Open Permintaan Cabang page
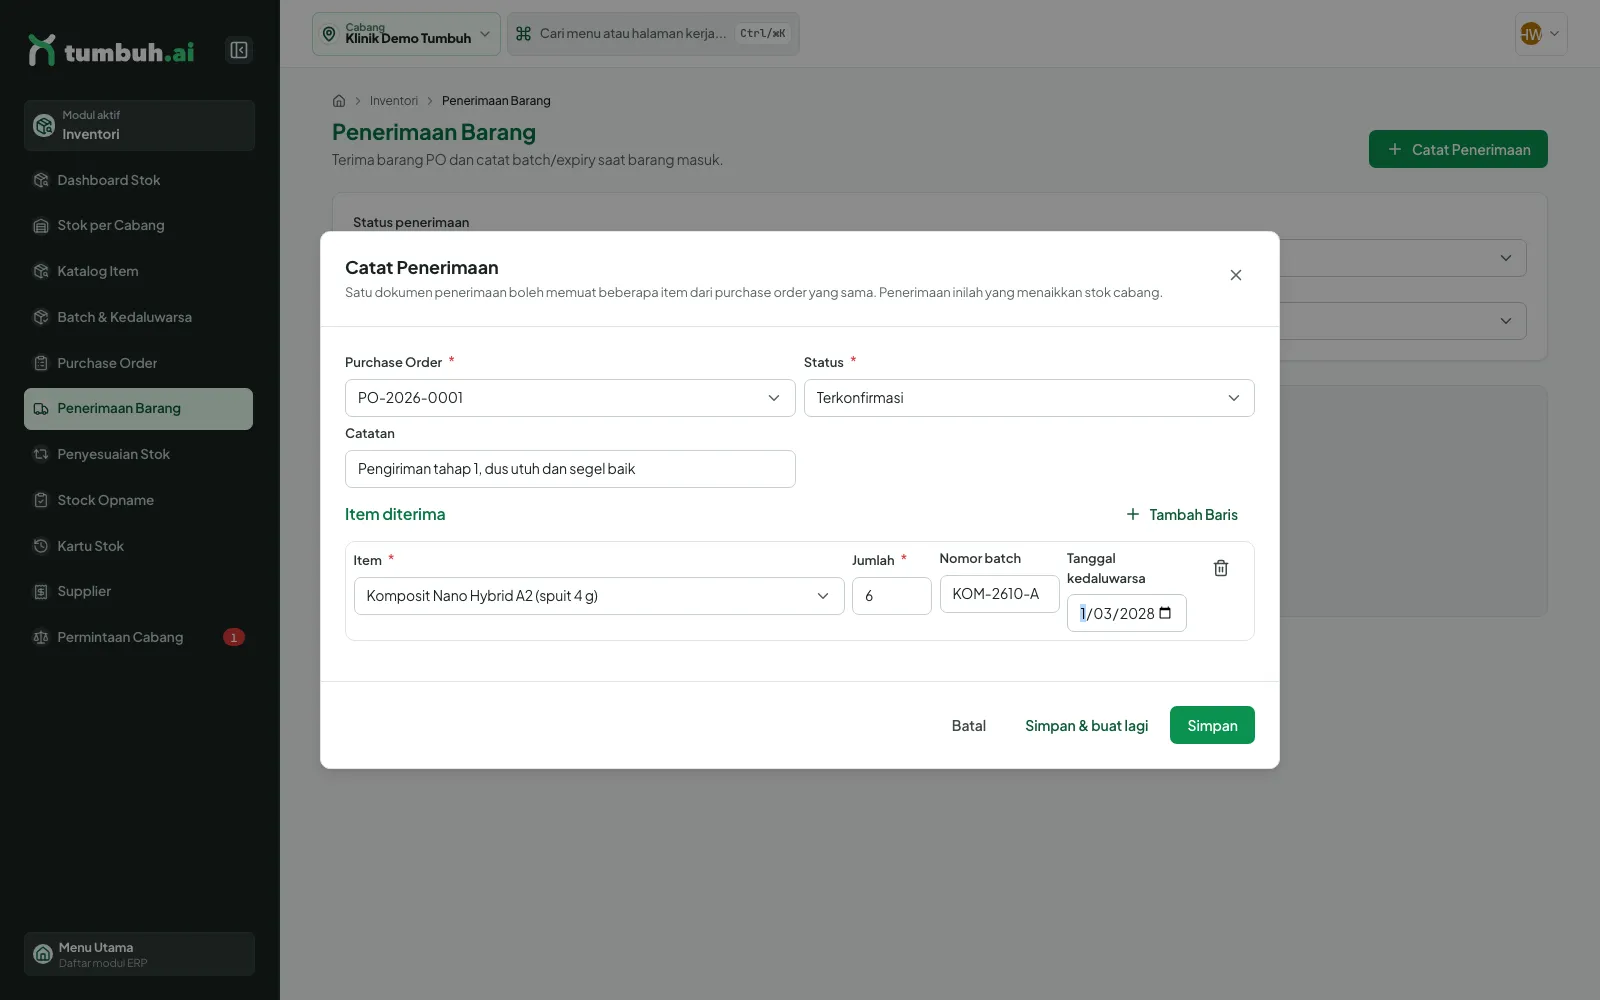The width and height of the screenshot is (1600, 1000). coord(139,637)
